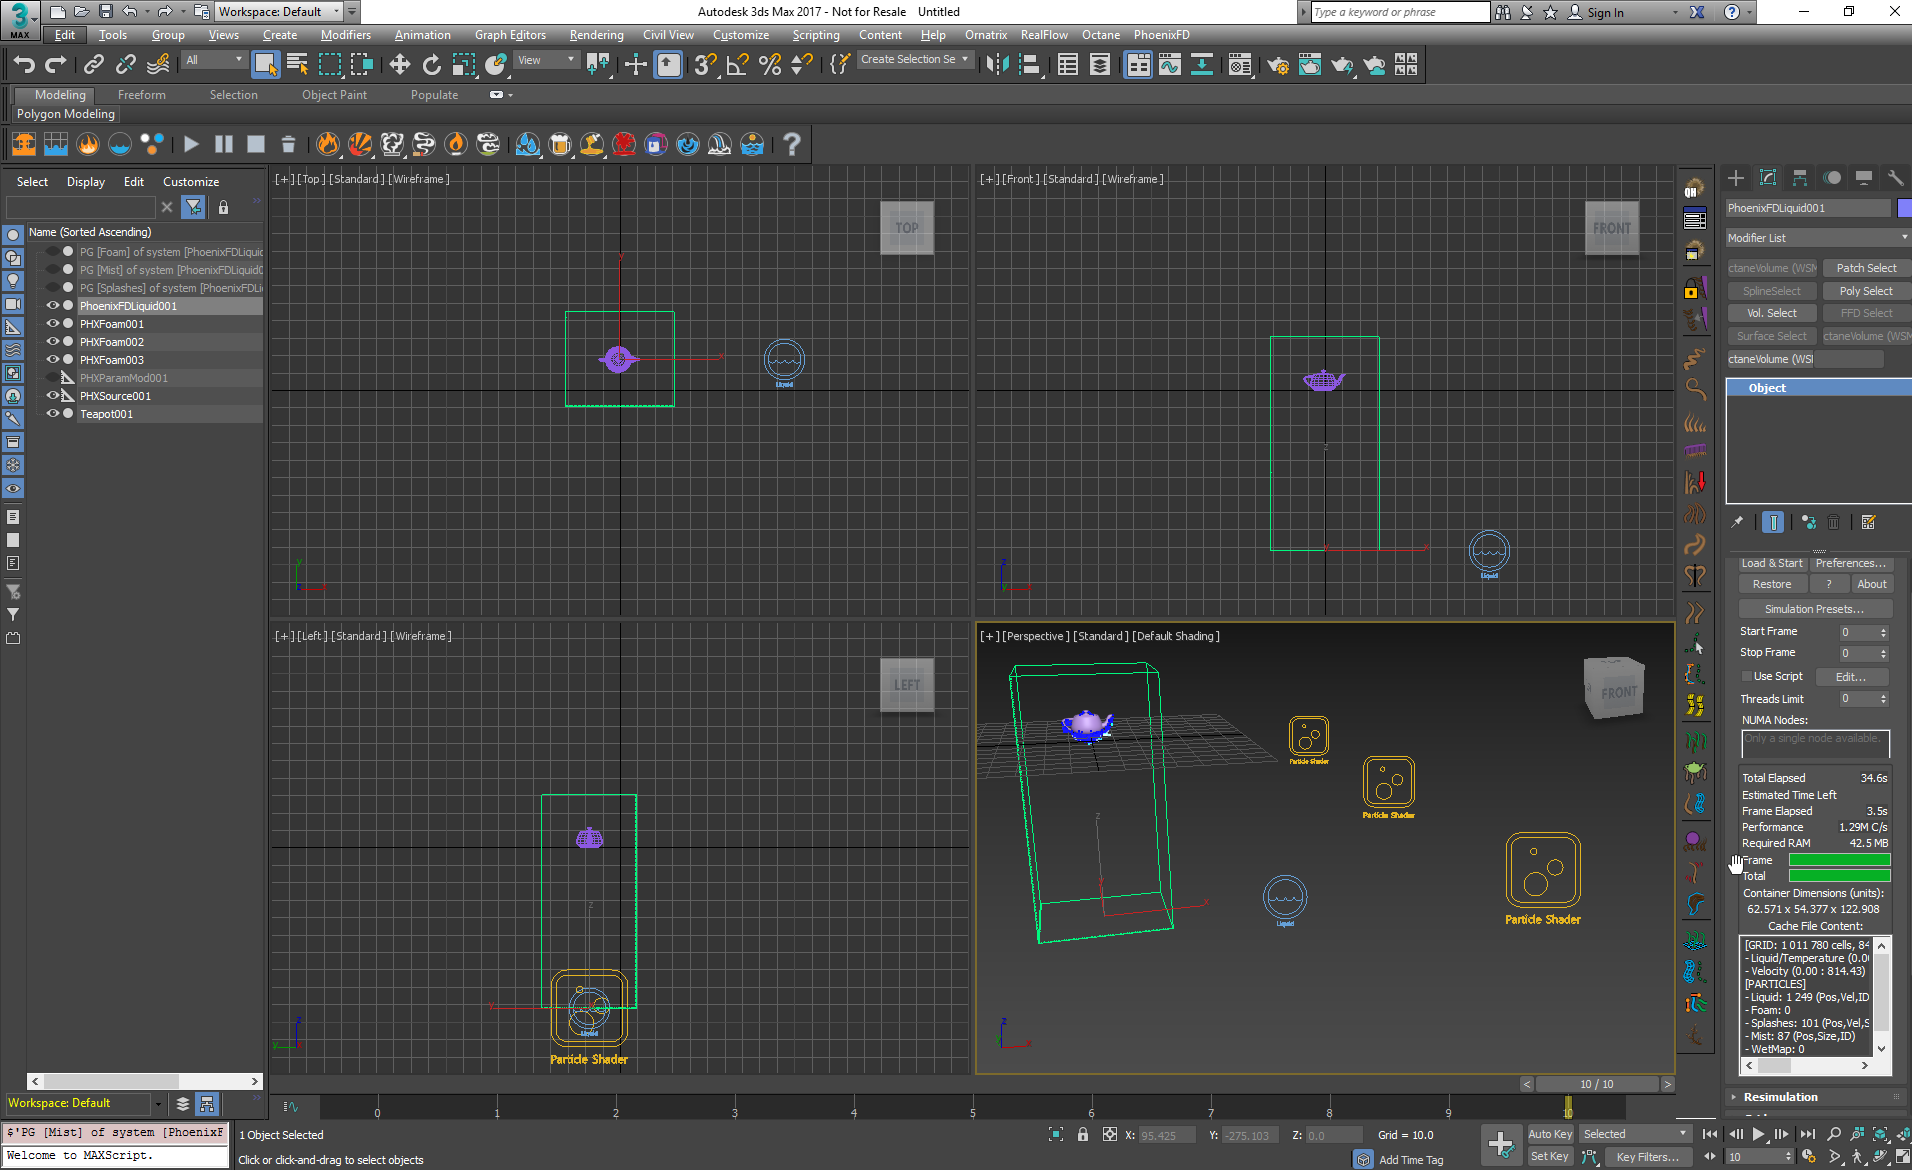This screenshot has height=1170, width=1912.
Task: Toggle visibility of PHXFoam002
Action: click(53, 342)
